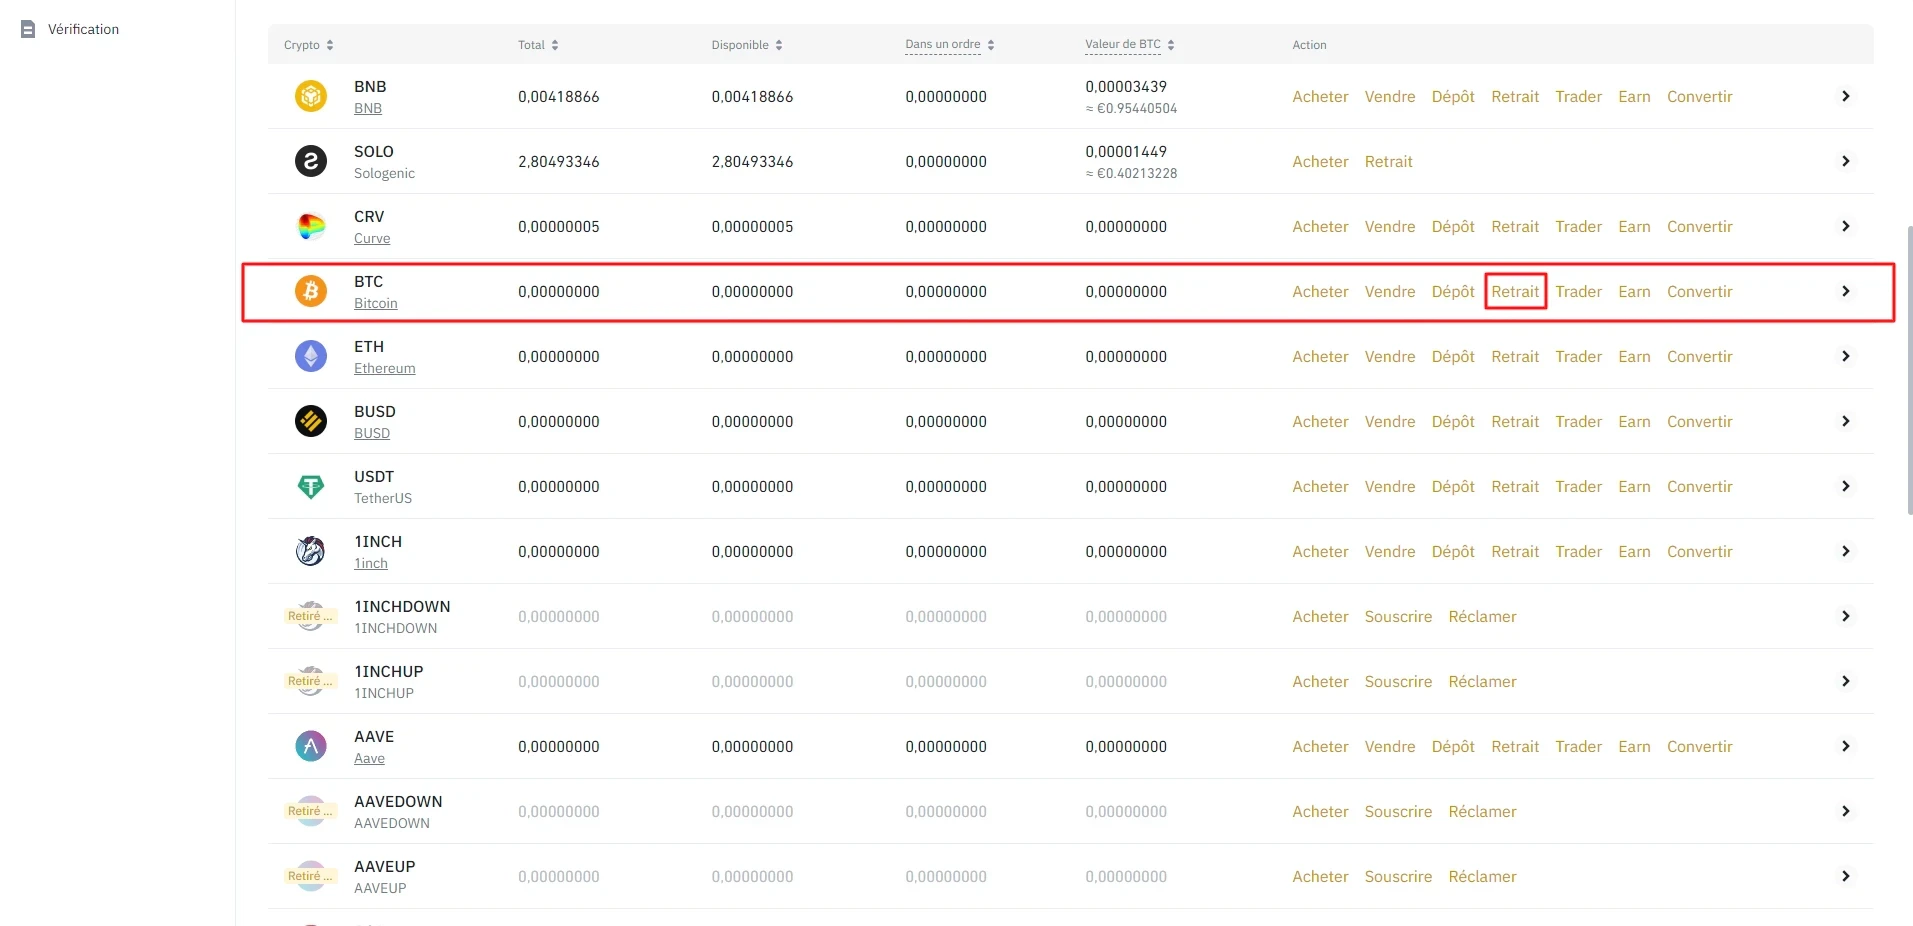
Task: Click the BNB total 0,00418866 value
Action: (x=558, y=96)
